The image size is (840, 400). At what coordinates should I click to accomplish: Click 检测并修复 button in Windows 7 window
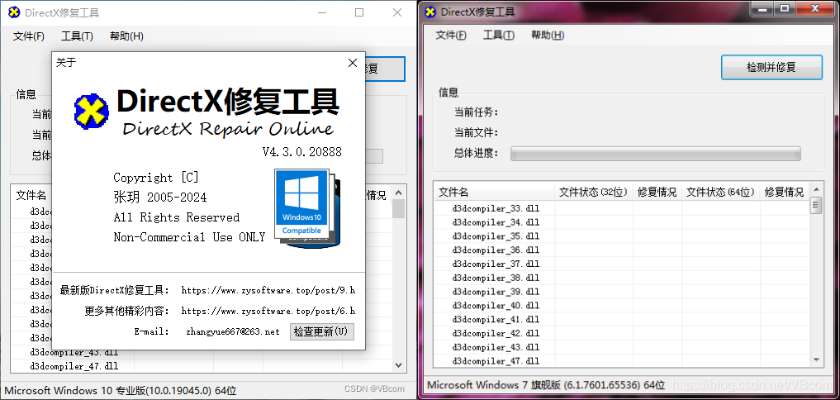tap(771, 67)
